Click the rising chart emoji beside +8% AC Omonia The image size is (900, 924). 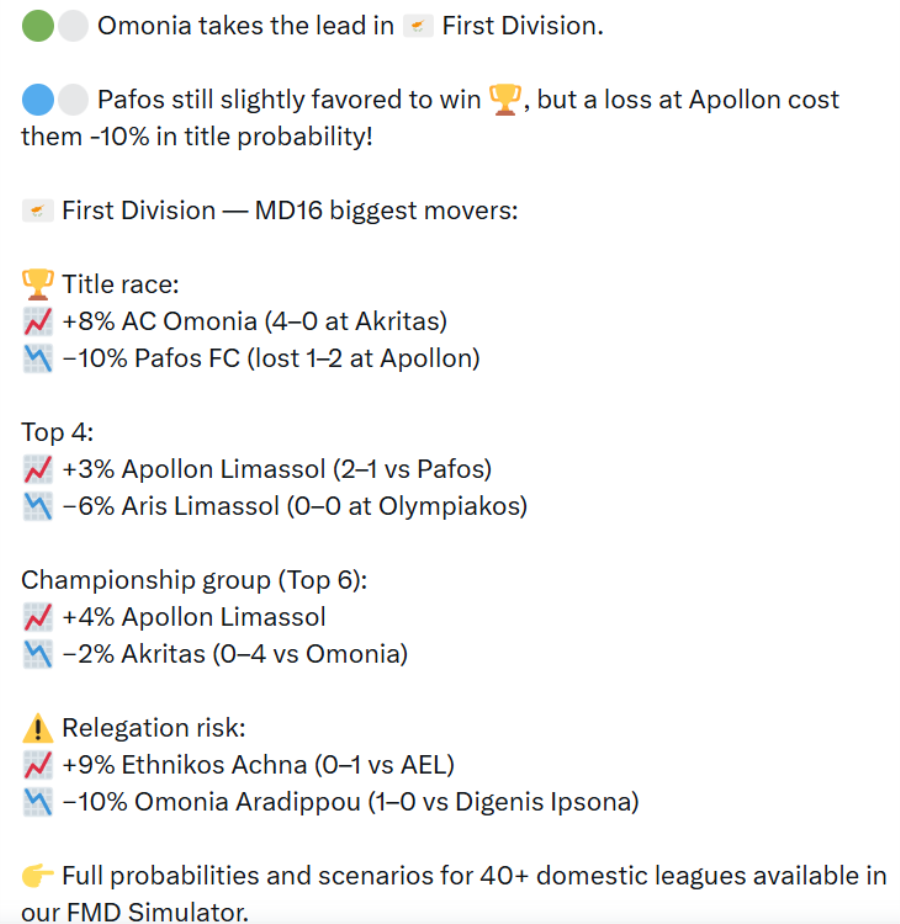click(x=37, y=322)
